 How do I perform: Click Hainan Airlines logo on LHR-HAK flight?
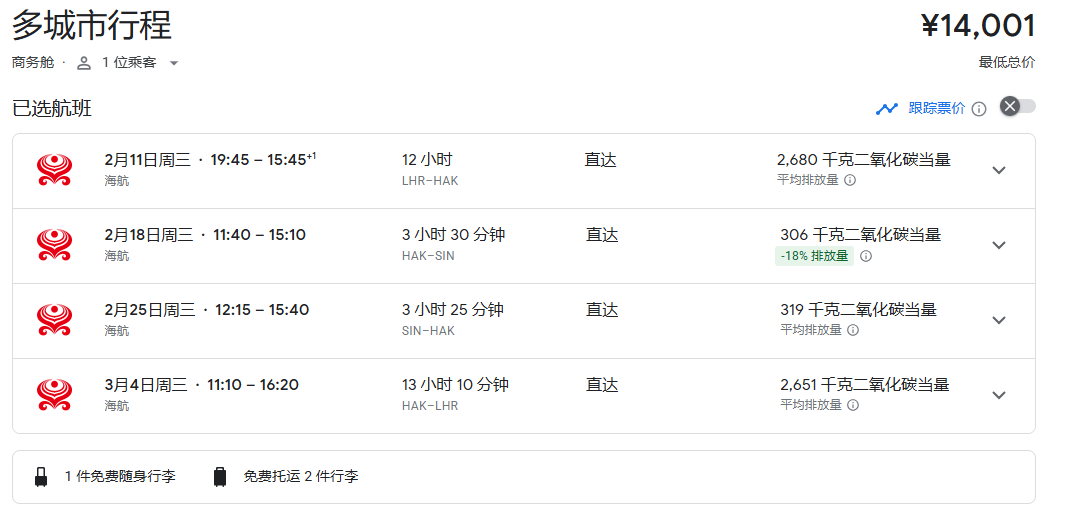coord(54,170)
